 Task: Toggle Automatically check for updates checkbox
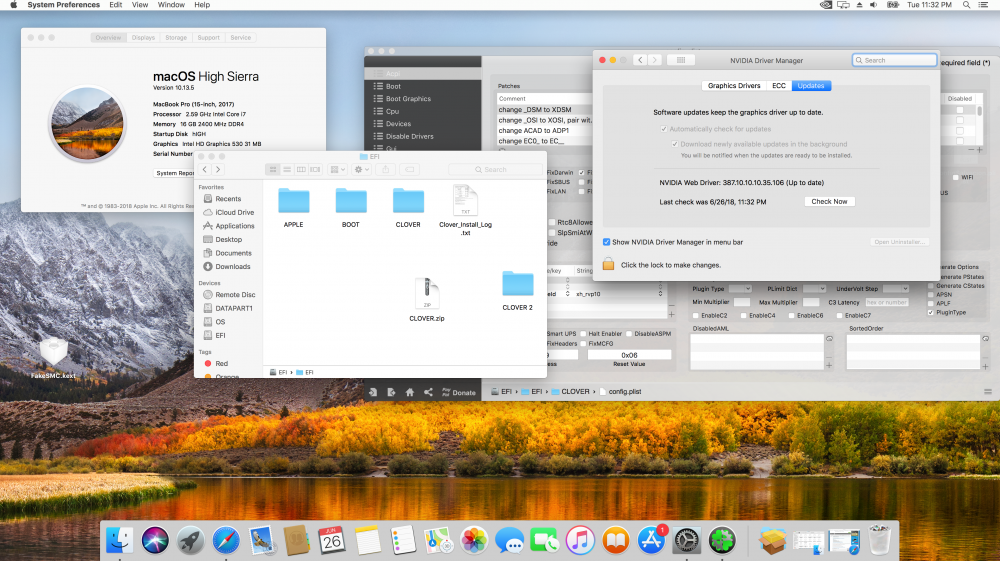tap(664, 129)
